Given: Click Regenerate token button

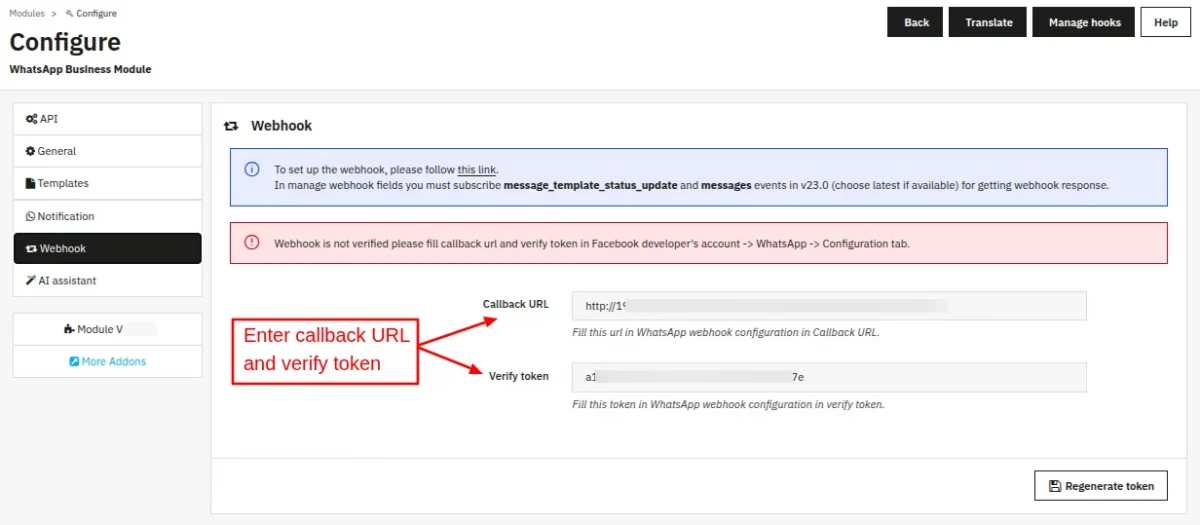Looking at the screenshot, I should pos(1100,486).
